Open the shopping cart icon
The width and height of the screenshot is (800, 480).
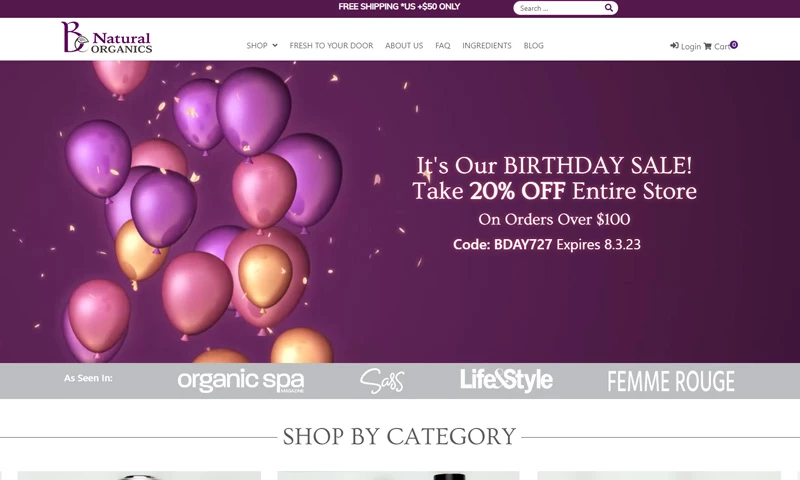(x=707, y=46)
